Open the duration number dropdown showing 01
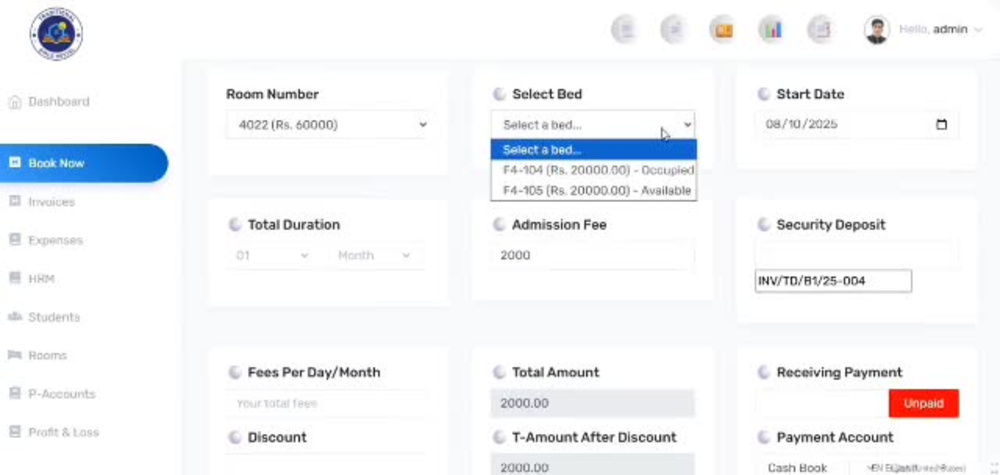 [272, 255]
